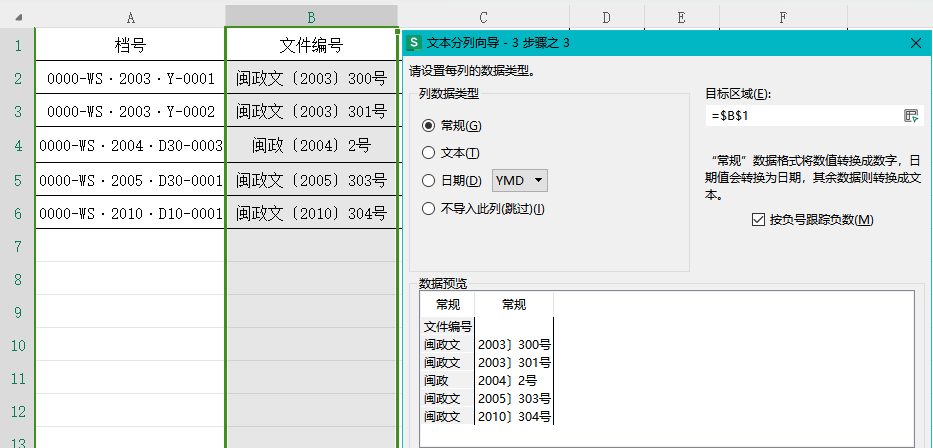Select the 日期(D) data type option
The width and height of the screenshot is (933, 448).
click(452, 180)
